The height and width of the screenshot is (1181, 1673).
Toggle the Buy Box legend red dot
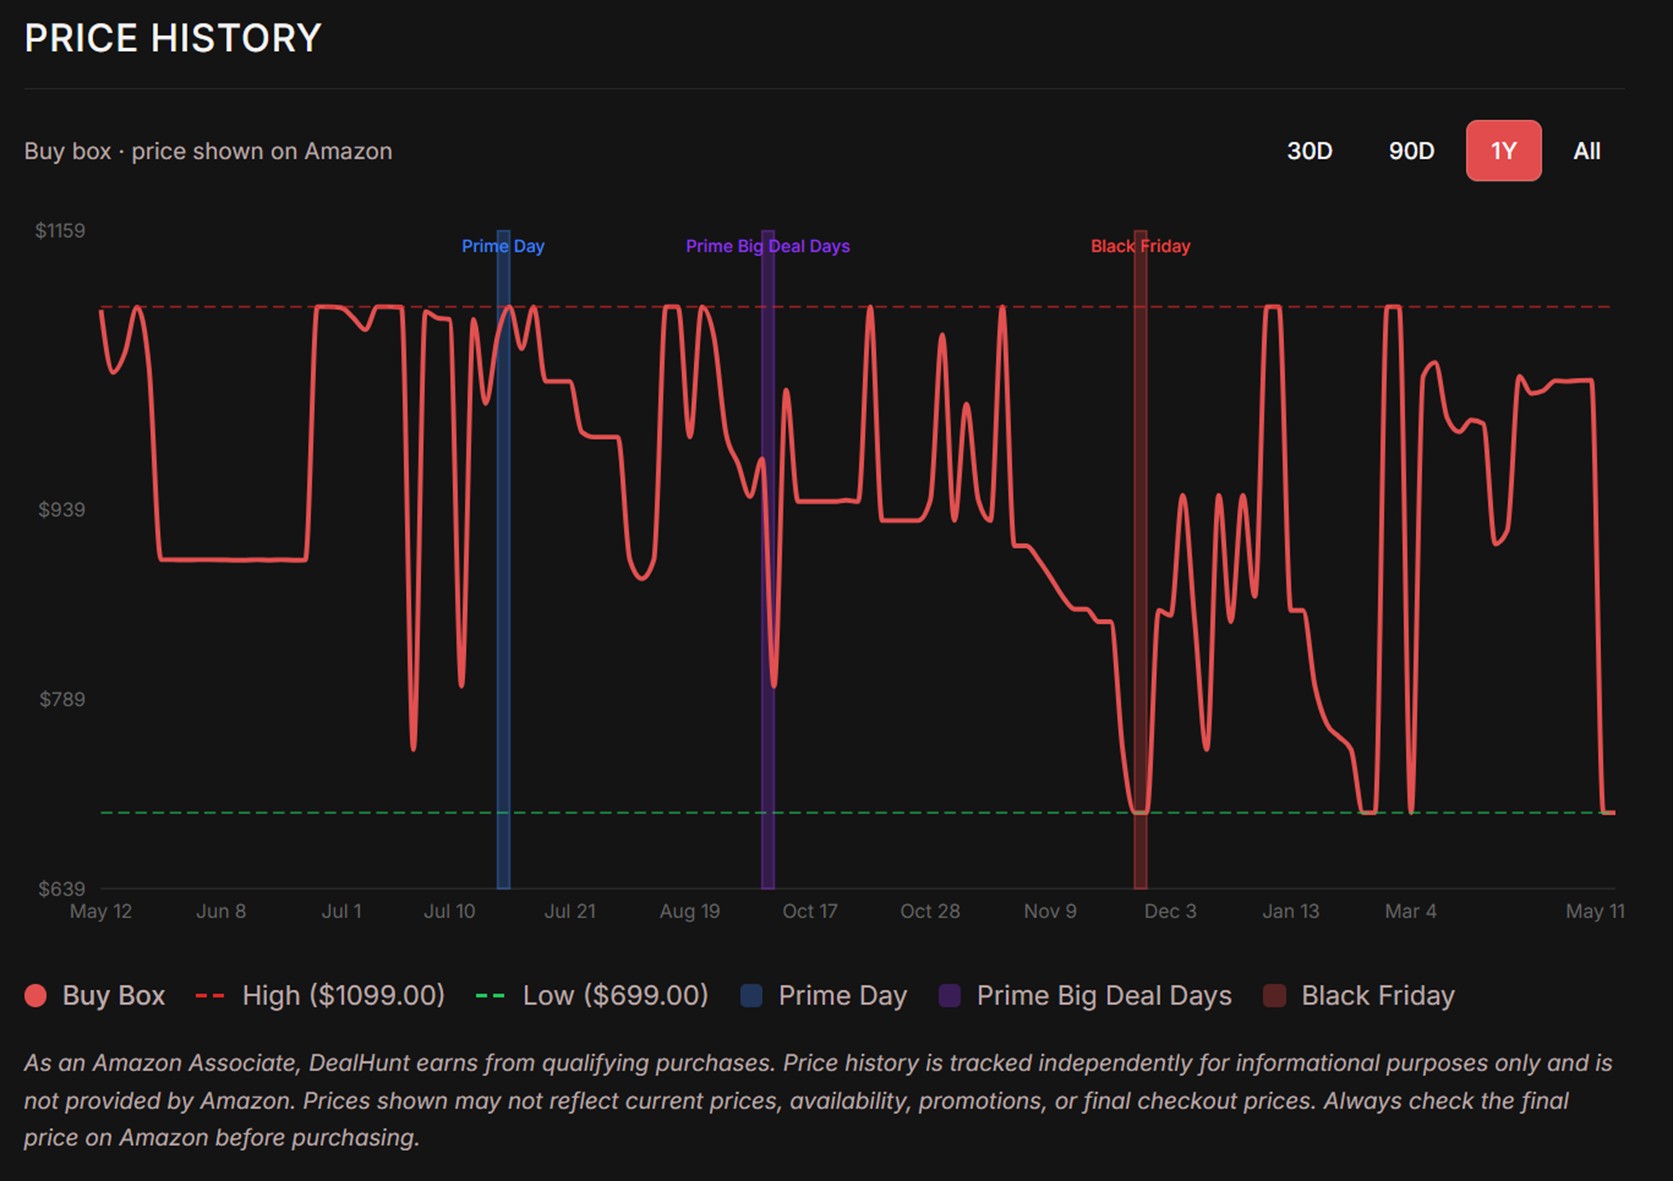36,996
